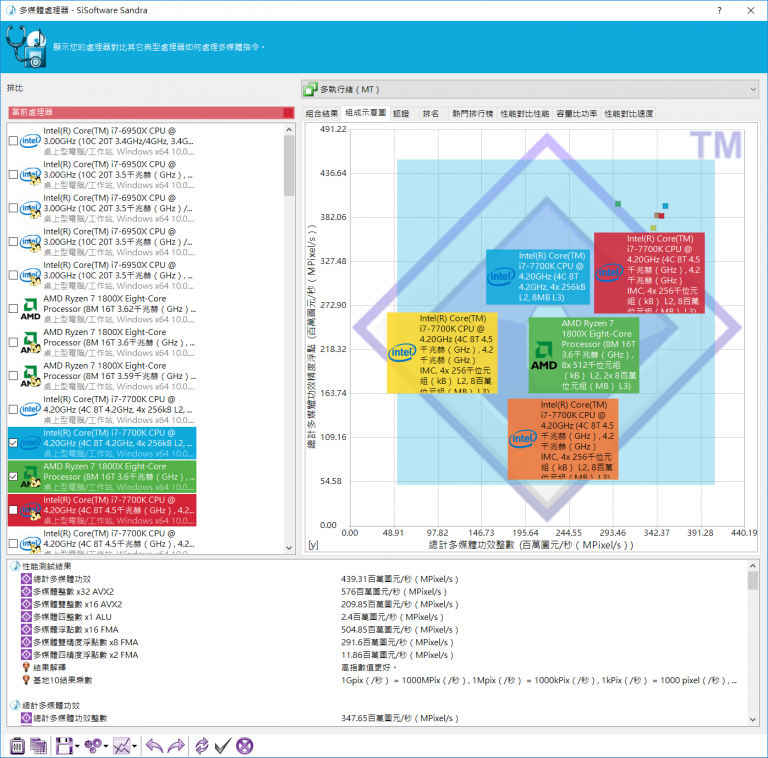The width and height of the screenshot is (768, 758).
Task: Check the AMD Ryzen 7 1800X 3.59 checkbox
Action: (13, 376)
